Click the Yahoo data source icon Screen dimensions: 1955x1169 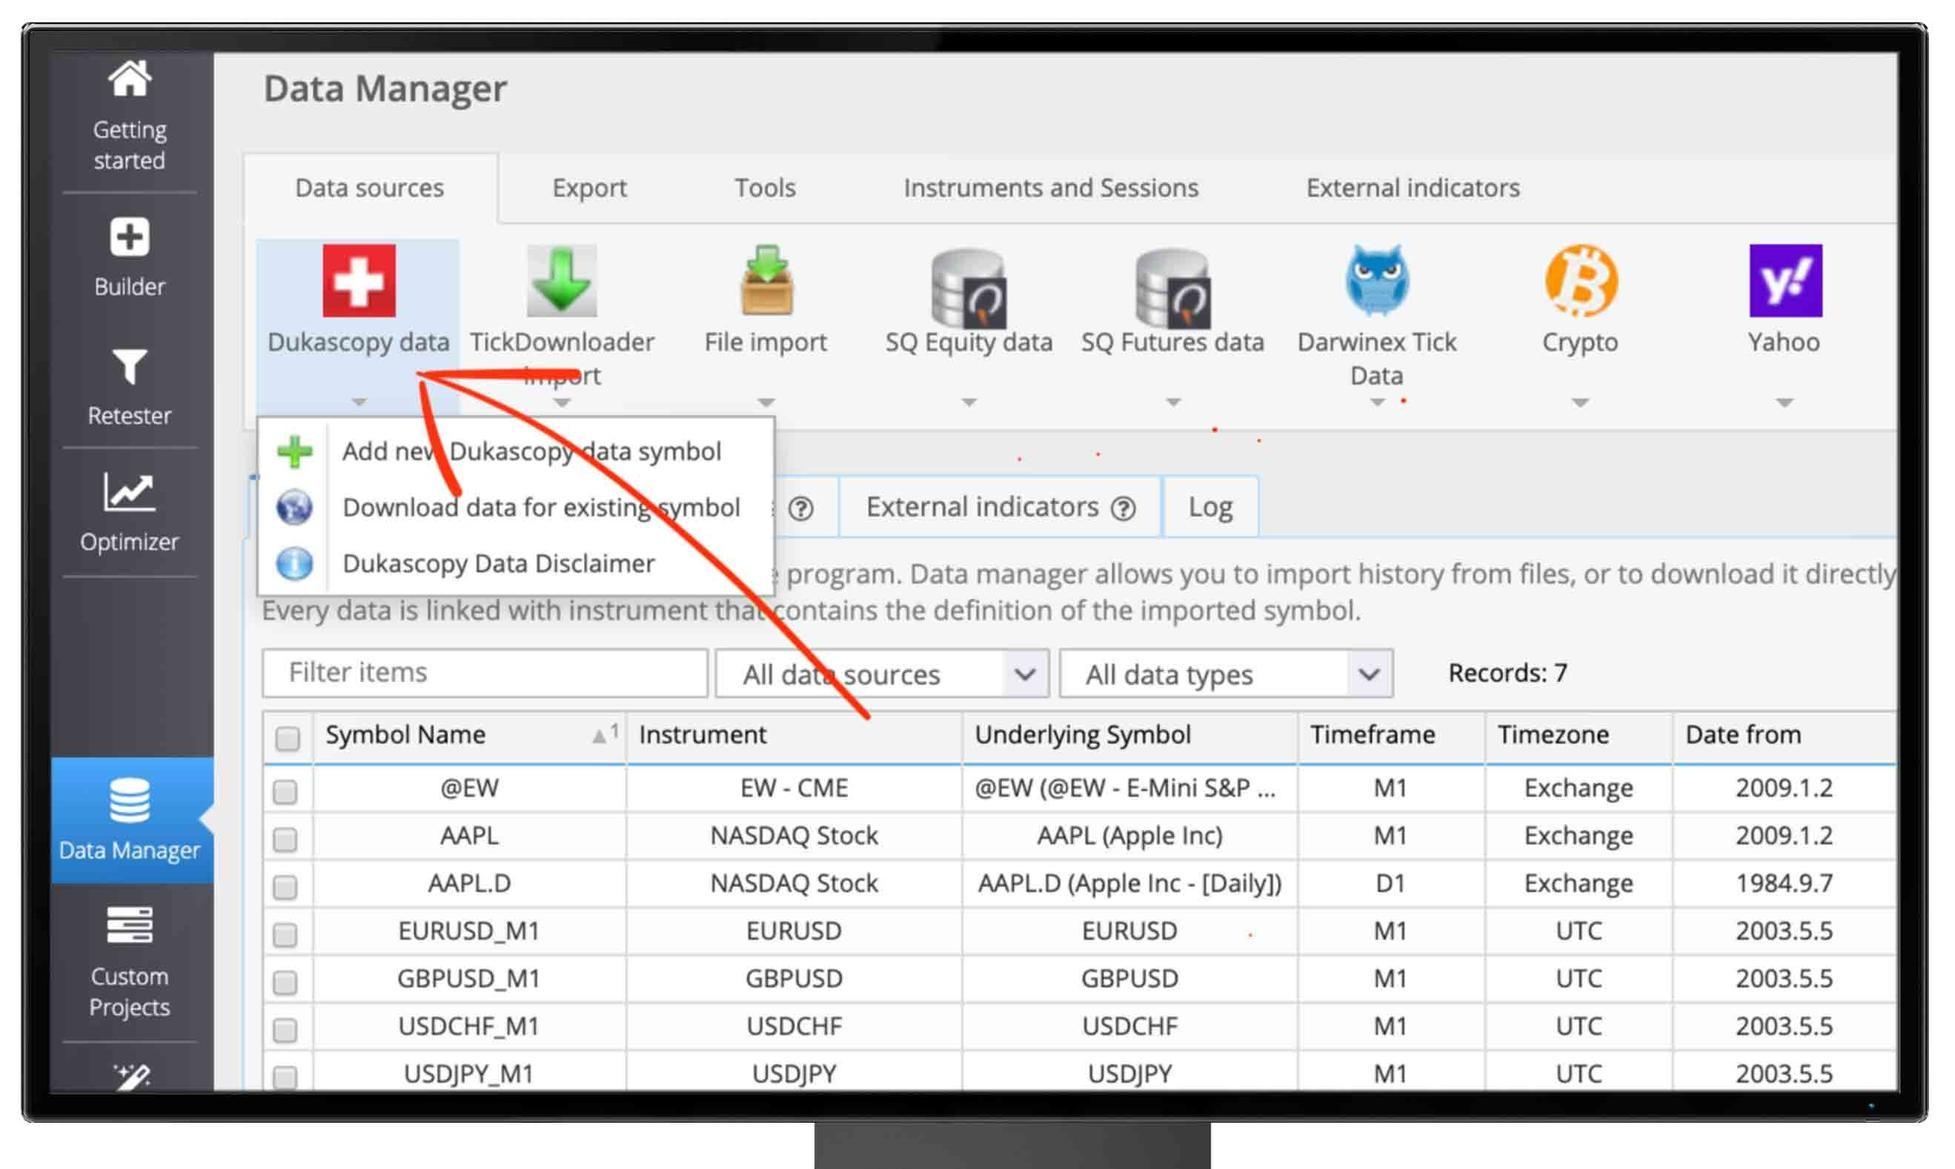tap(1784, 281)
